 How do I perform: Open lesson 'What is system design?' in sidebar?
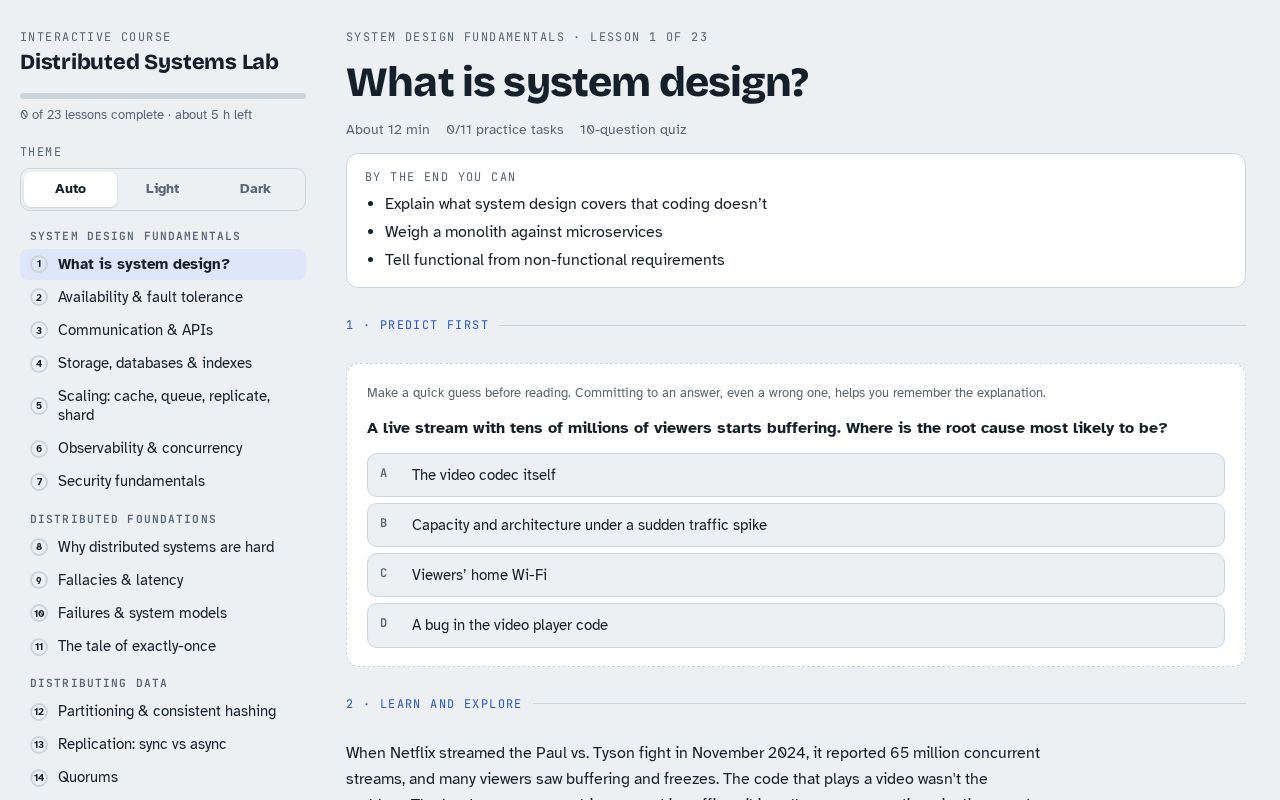(163, 264)
